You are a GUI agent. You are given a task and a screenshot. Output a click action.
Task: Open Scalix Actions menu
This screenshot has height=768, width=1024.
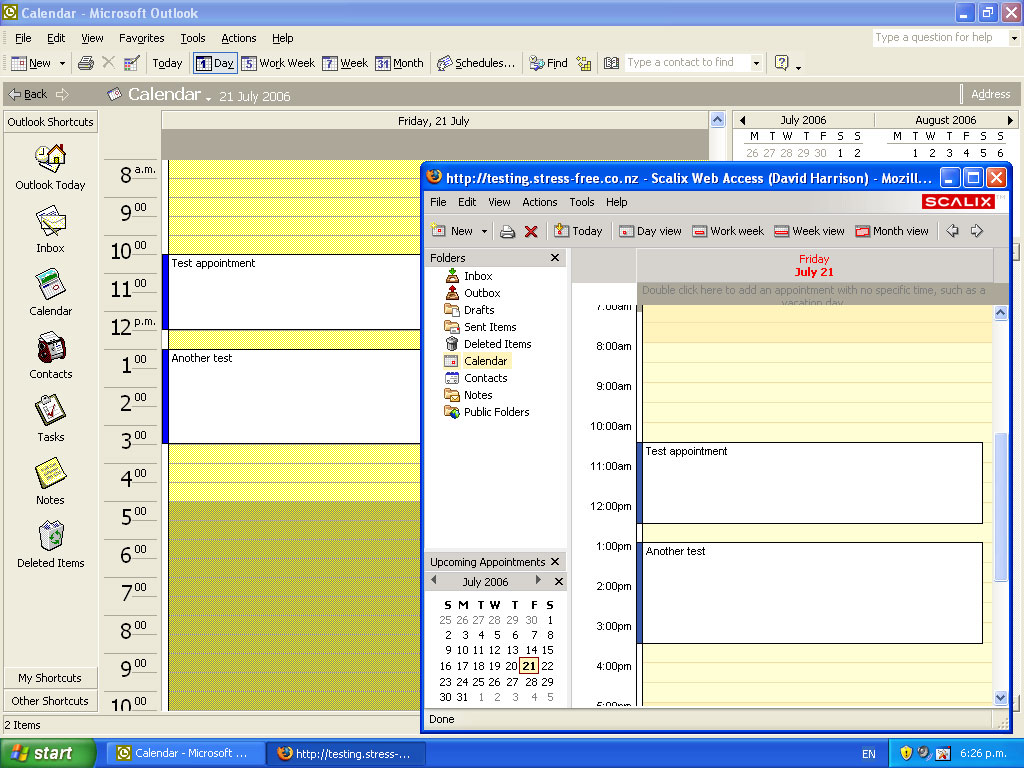pos(539,202)
